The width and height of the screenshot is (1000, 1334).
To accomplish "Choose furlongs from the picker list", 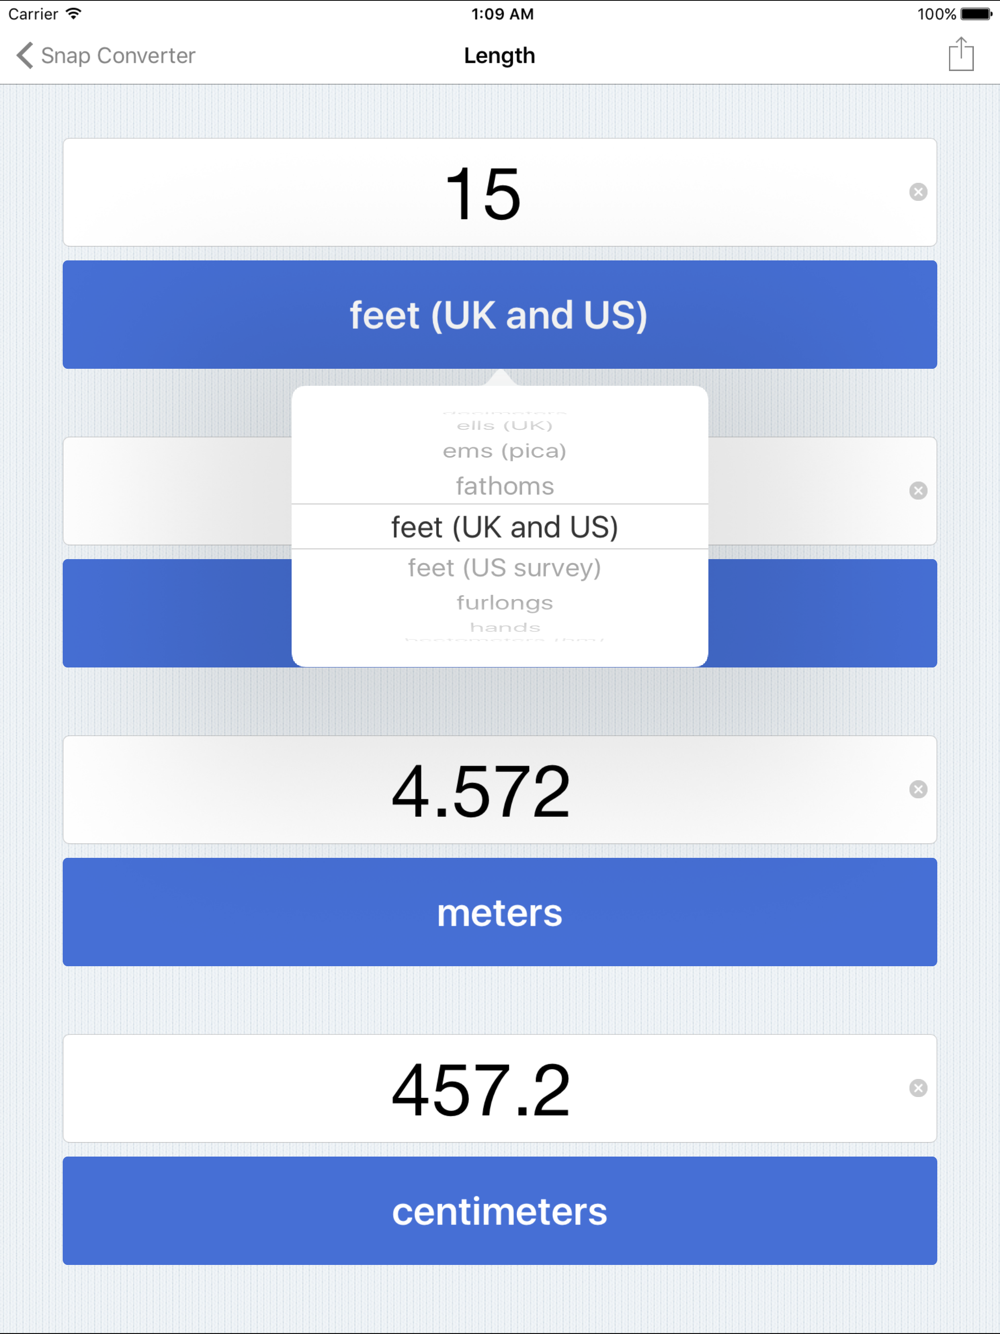I will point(504,603).
